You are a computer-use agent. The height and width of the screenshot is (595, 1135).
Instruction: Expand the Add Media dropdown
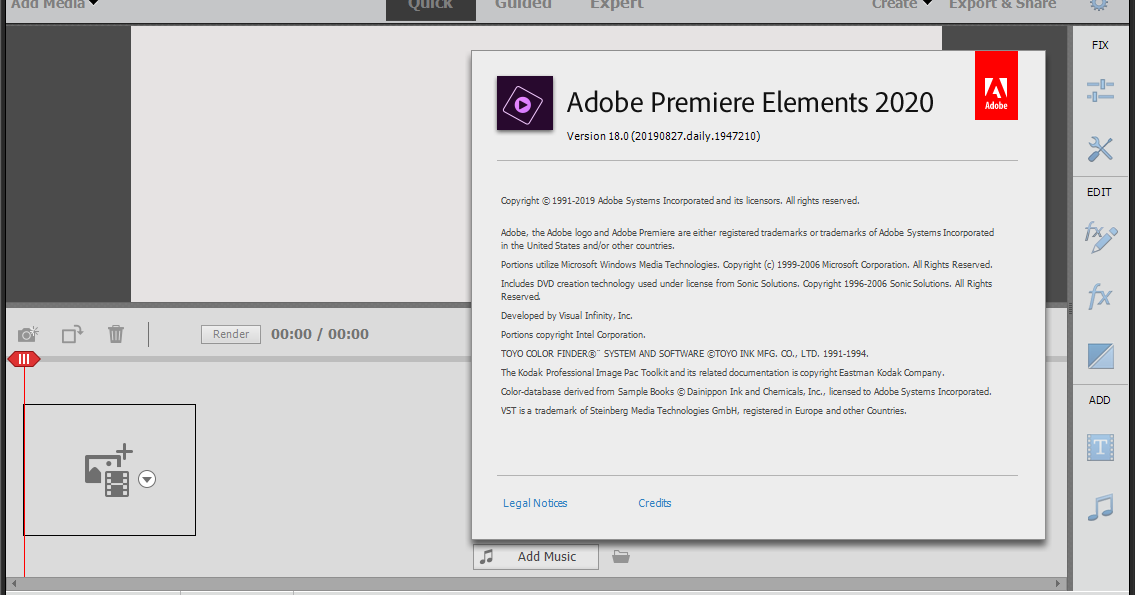coord(55,4)
